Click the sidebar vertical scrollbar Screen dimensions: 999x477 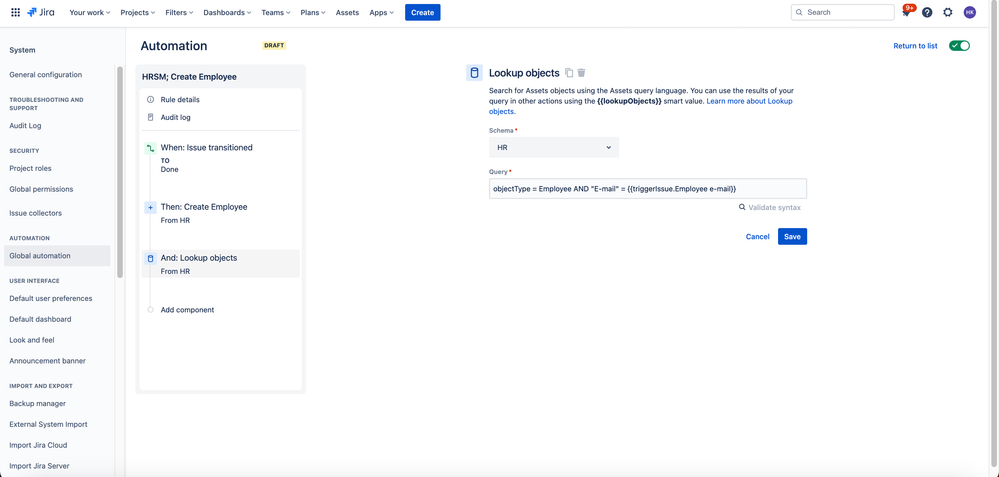[x=120, y=172]
